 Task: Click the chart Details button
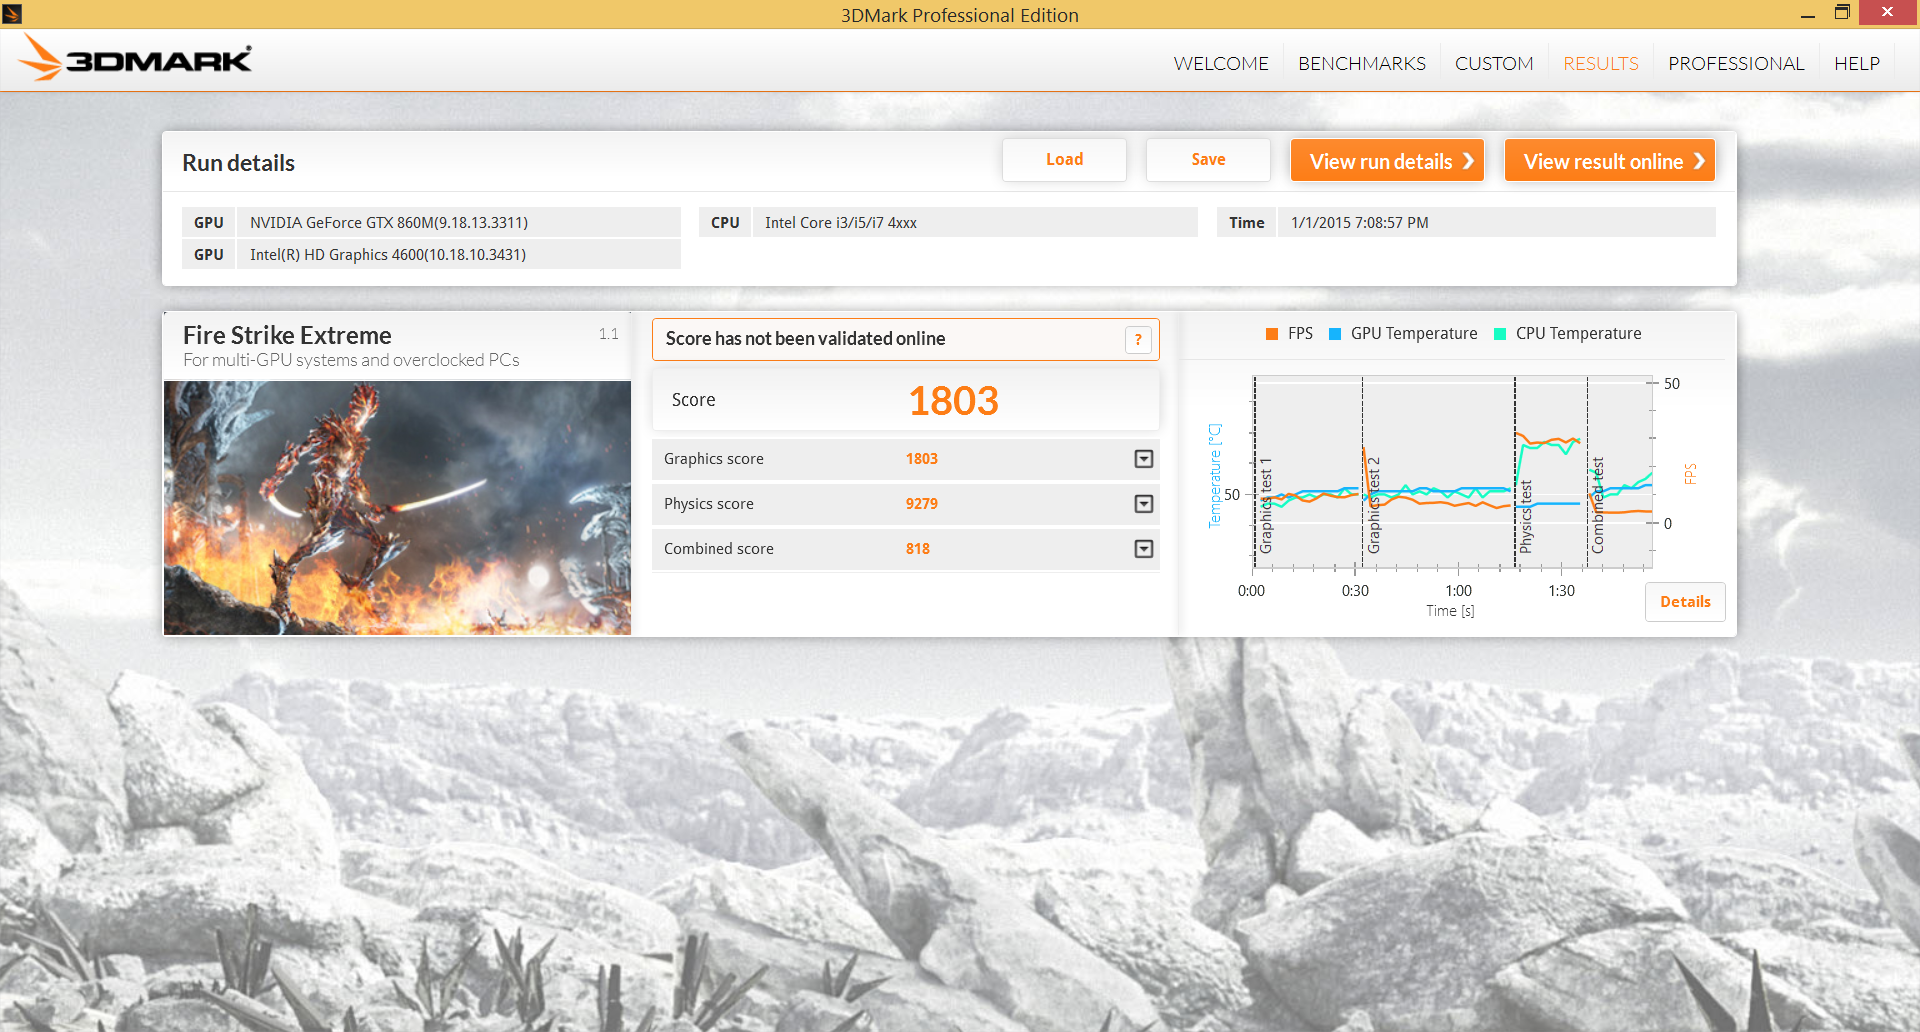point(1685,602)
